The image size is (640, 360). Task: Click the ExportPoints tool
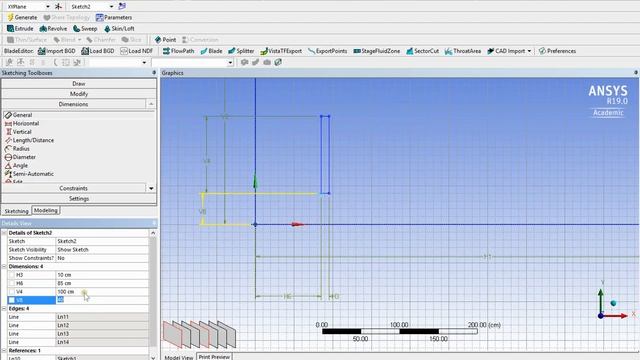(327, 51)
